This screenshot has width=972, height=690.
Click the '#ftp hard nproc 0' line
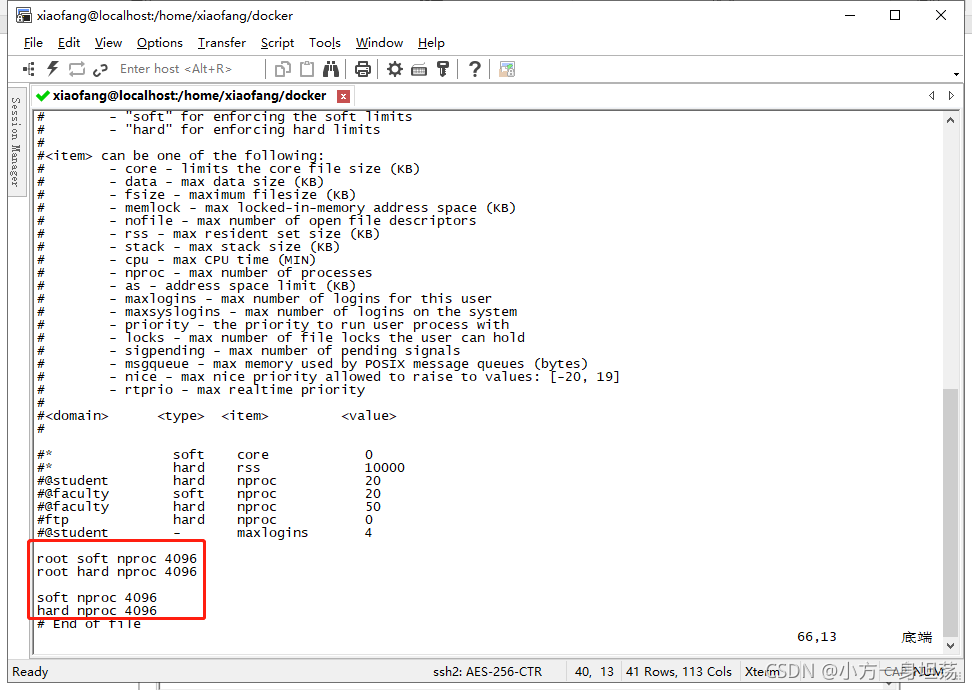(x=205, y=520)
